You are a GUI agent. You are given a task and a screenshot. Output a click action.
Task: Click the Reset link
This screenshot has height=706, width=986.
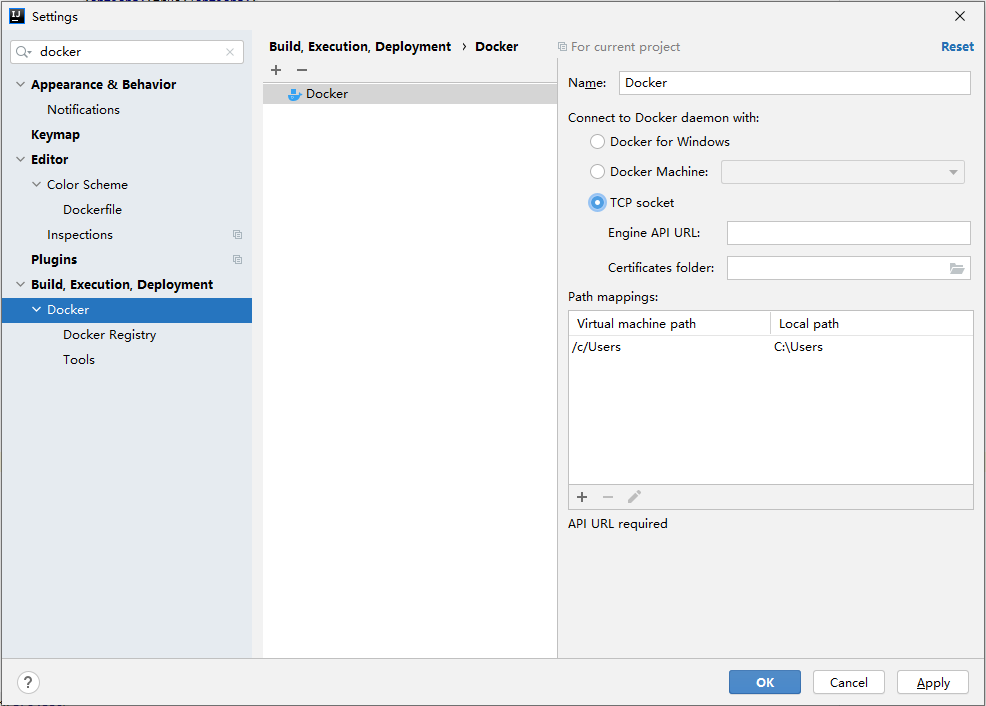956,47
